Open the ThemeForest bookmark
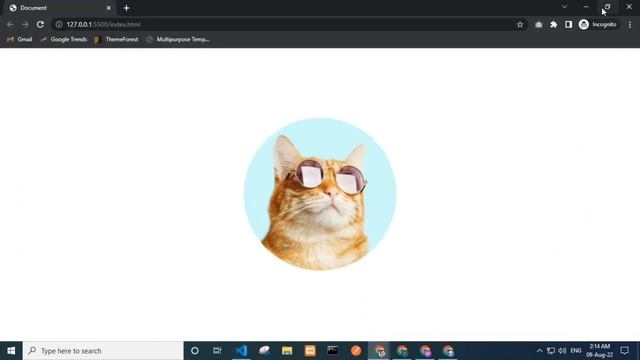 tap(116, 40)
